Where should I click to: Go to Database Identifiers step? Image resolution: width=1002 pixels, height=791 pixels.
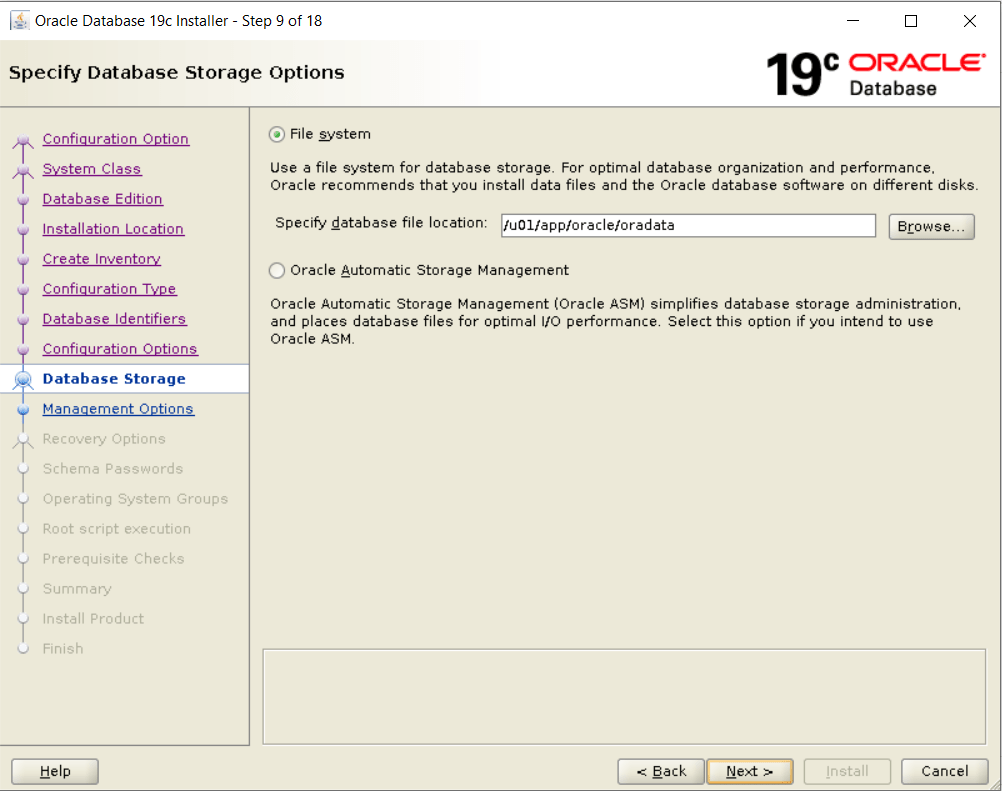pyautogui.click(x=114, y=319)
